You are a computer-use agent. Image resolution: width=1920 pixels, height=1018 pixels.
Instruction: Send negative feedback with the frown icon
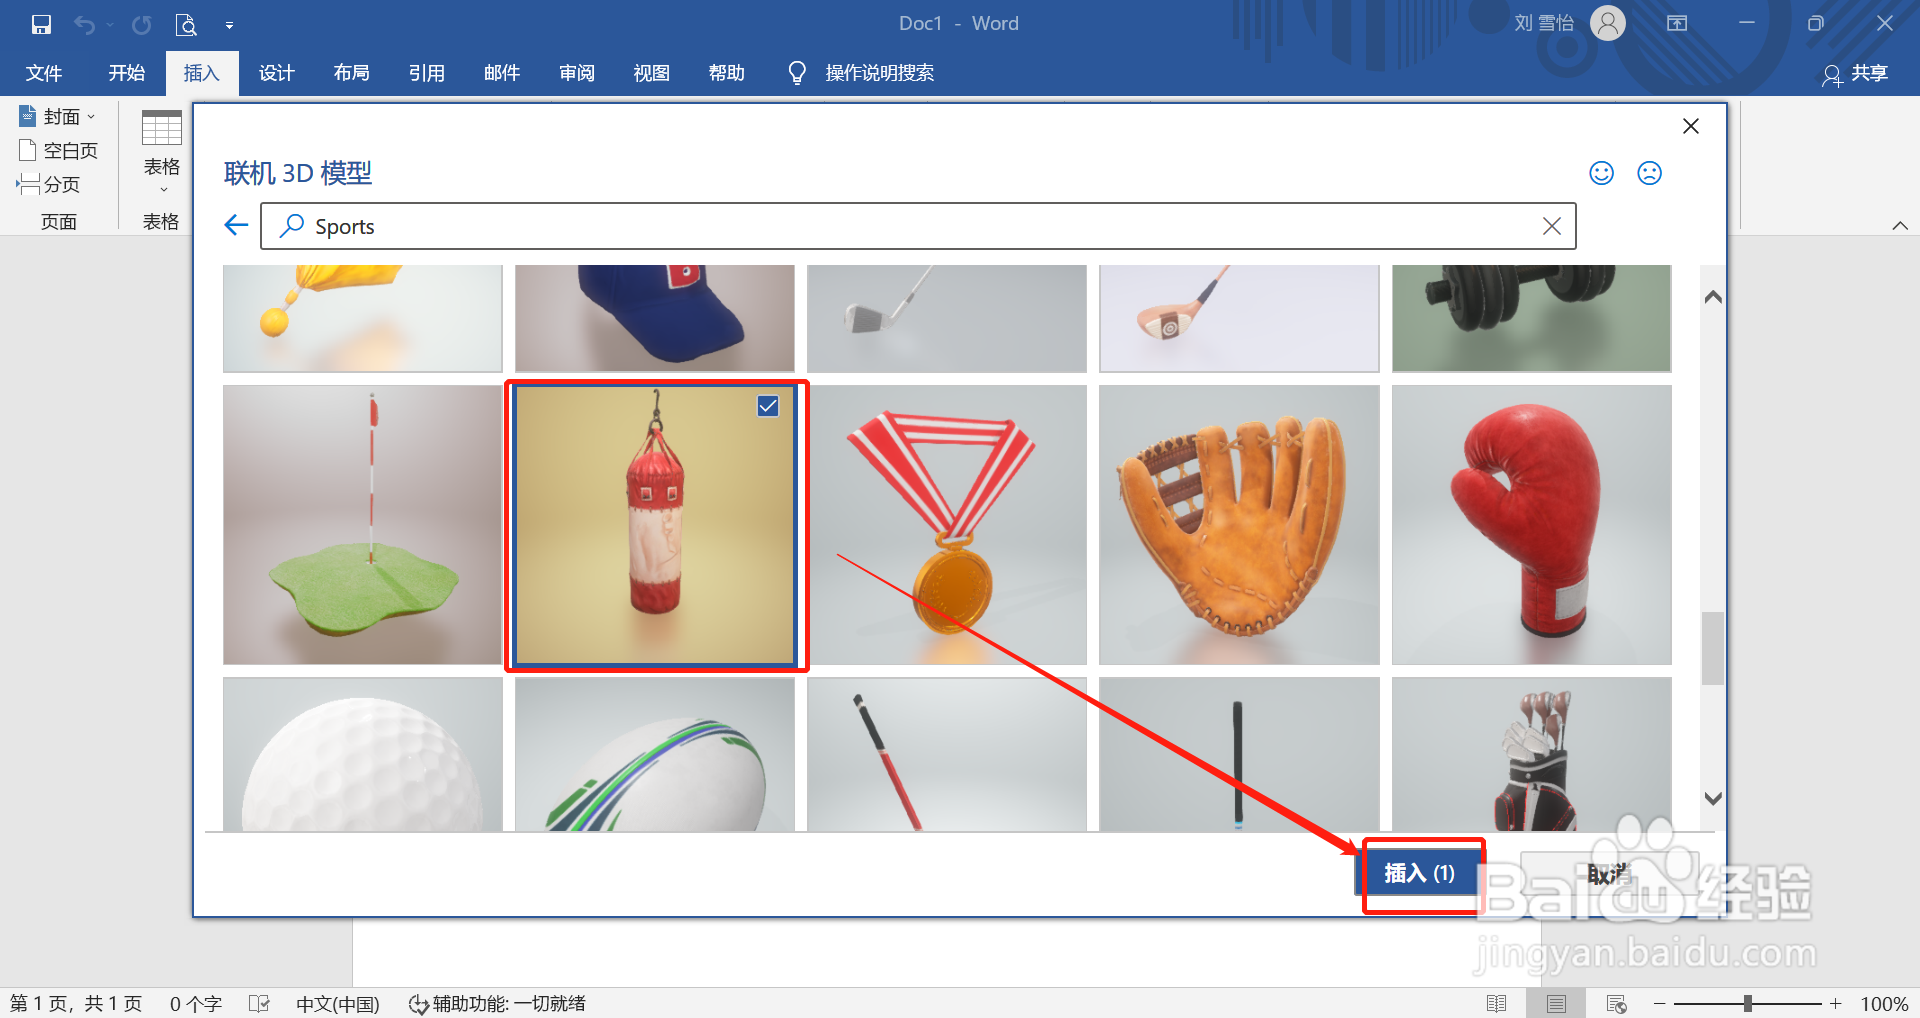1649,173
